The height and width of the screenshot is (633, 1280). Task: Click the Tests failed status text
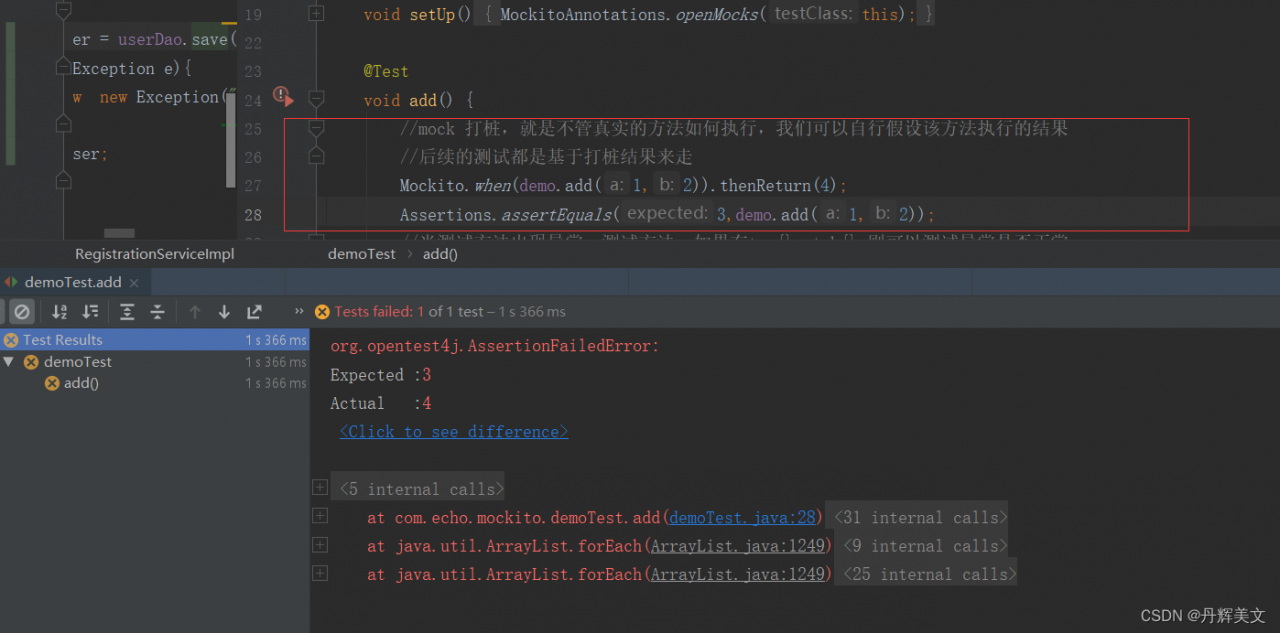[450, 312]
